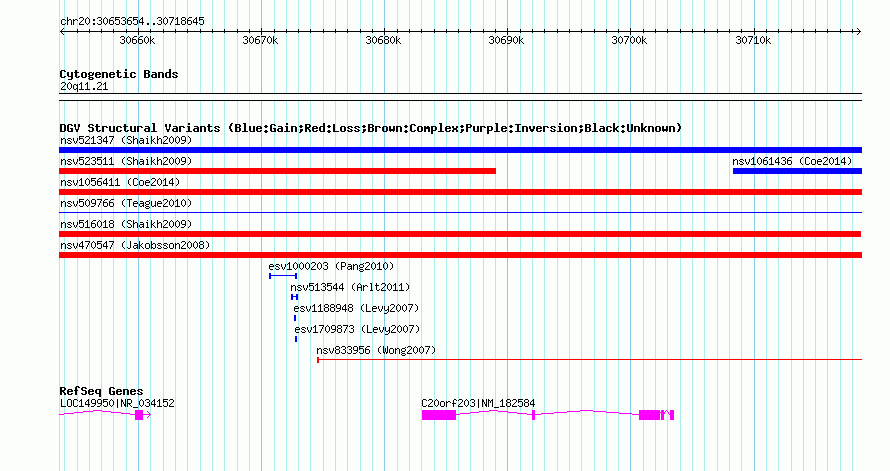Click the Cytogenetic Bands track title
This screenshot has width=890, height=471.
point(119,74)
